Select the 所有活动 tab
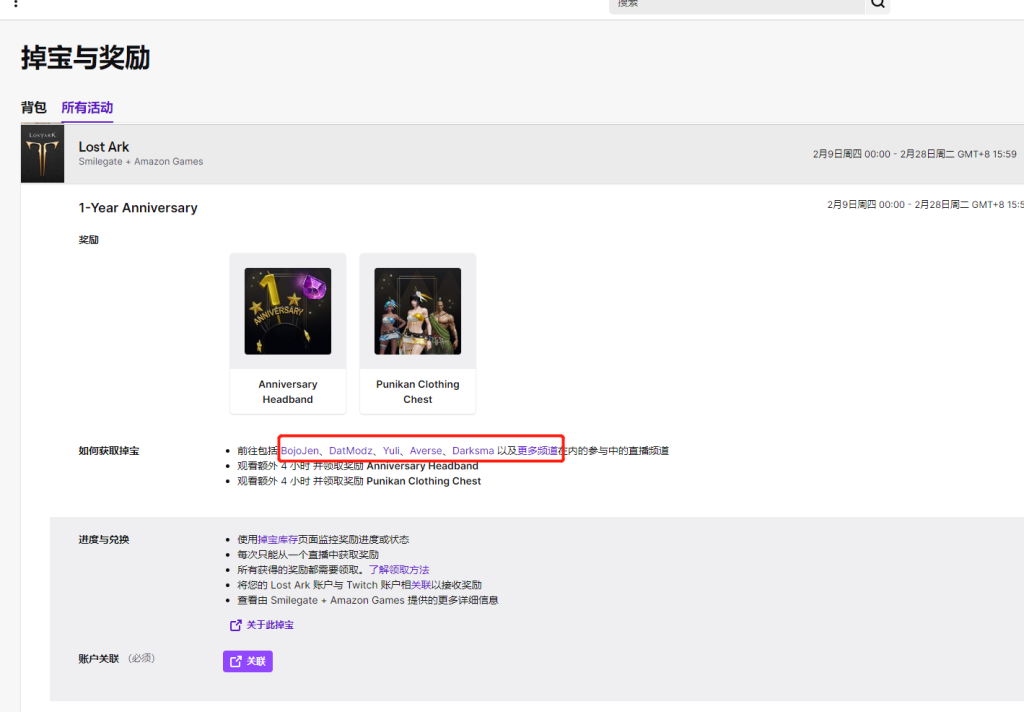The height and width of the screenshot is (712, 1024). tap(87, 107)
